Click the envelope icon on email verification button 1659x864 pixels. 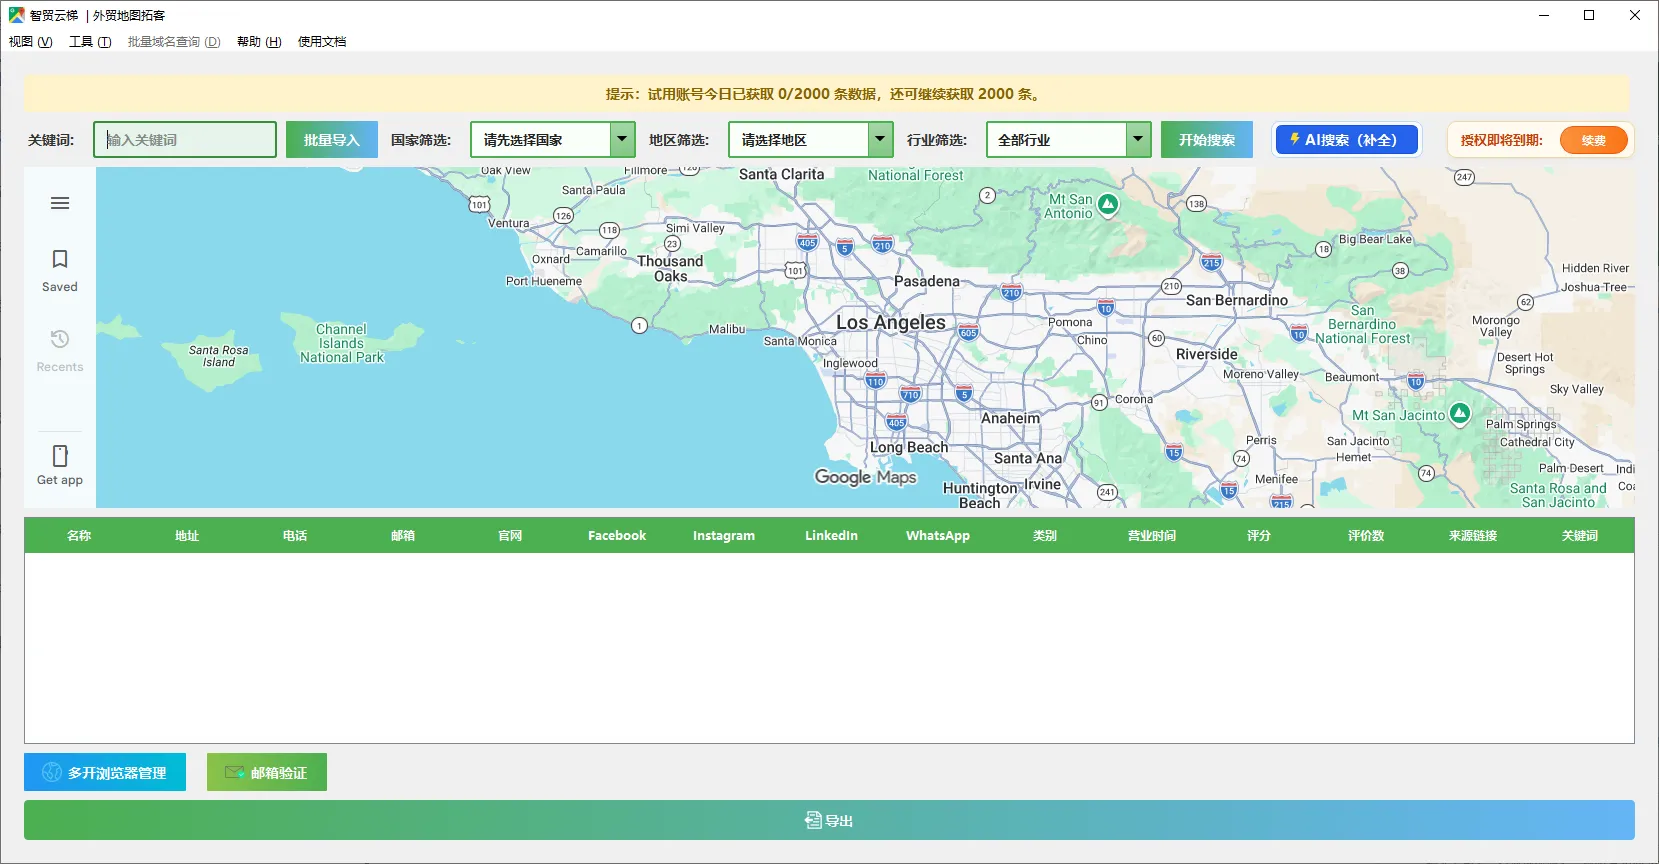tap(235, 772)
